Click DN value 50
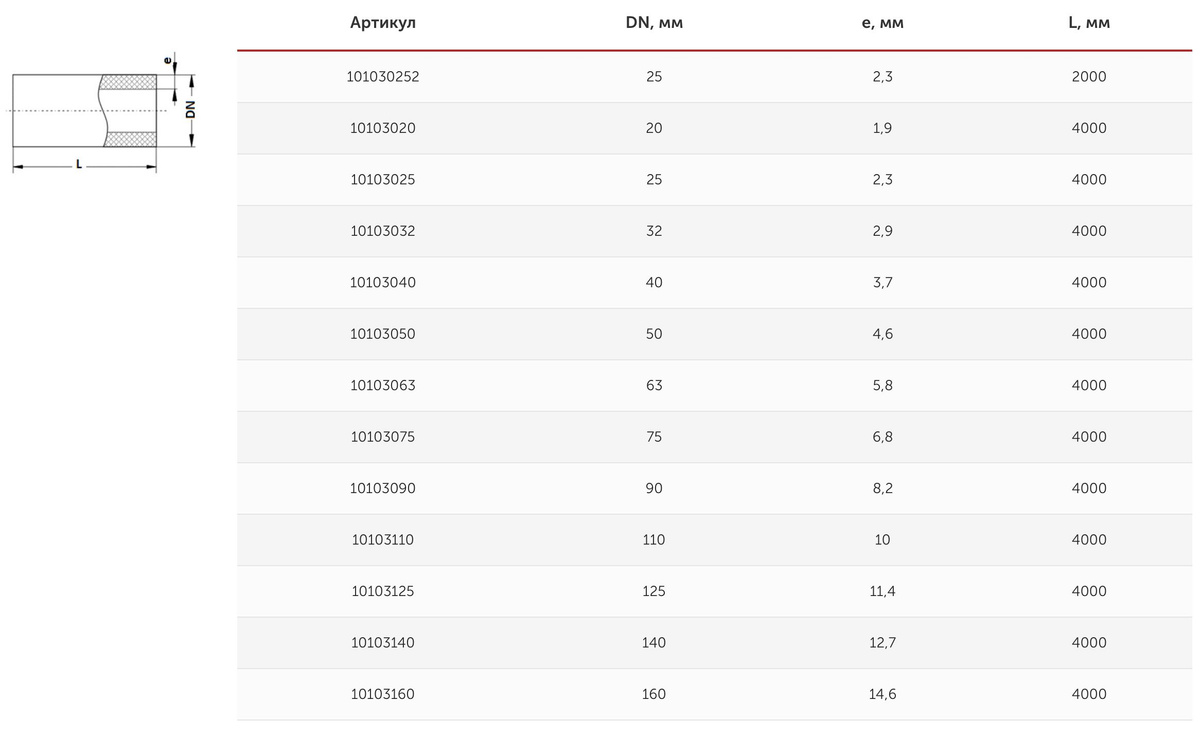 point(654,334)
